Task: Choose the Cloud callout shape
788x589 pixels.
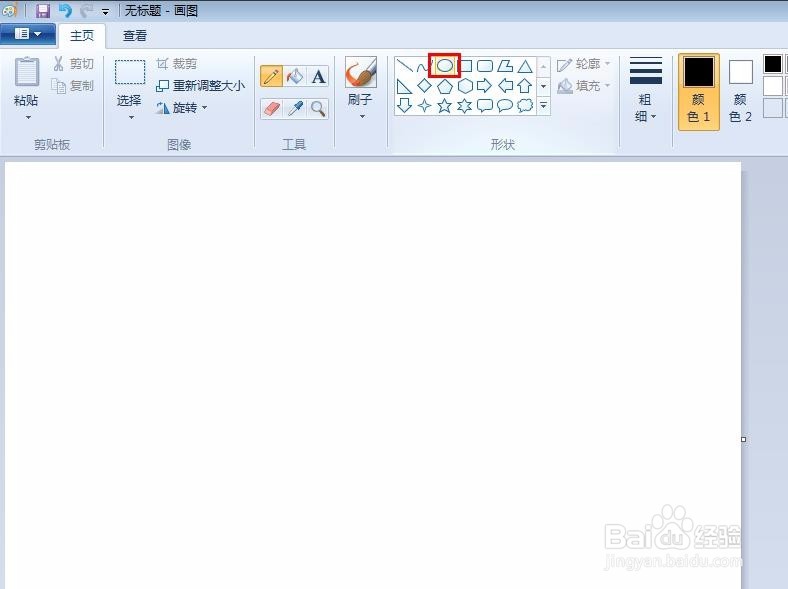Action: (525, 106)
